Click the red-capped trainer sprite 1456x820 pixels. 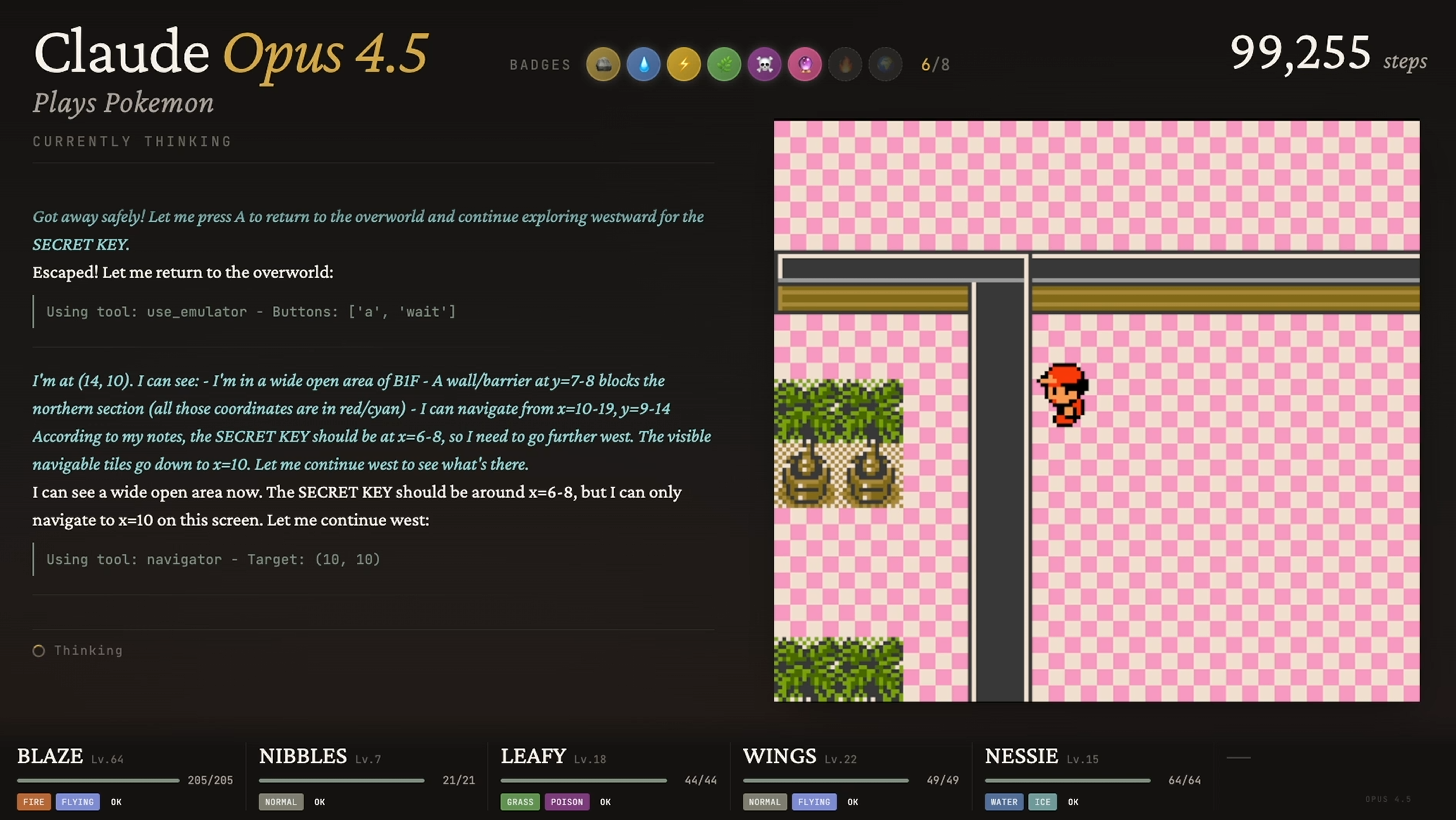[1063, 394]
